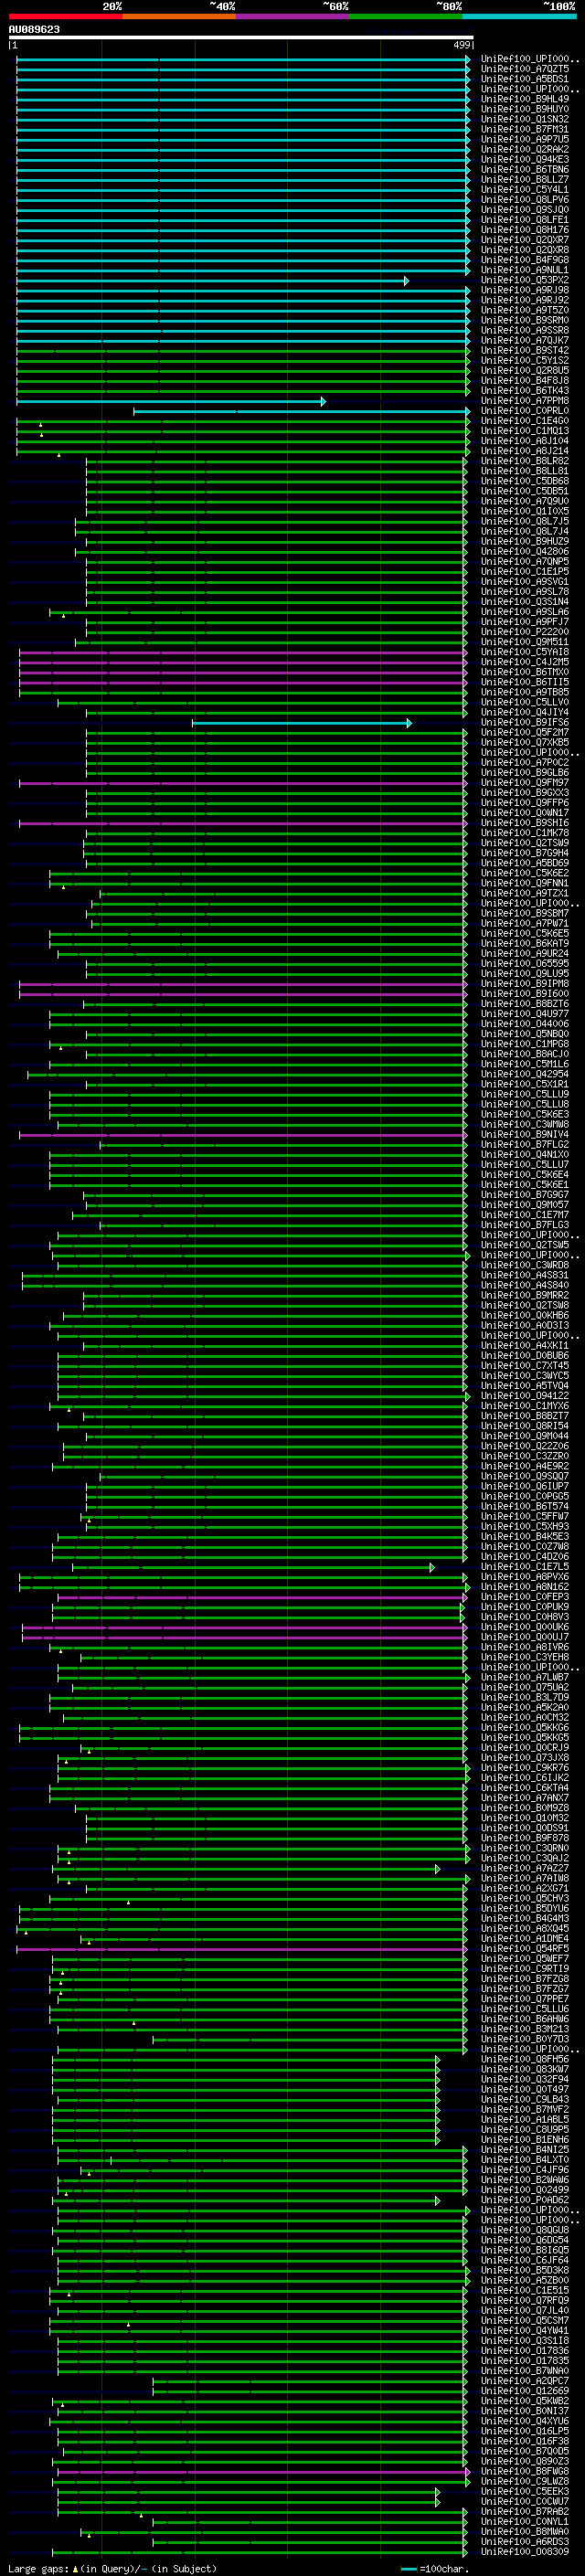
Task: Select UniRef100_O17836 label
Action: [525, 2350]
